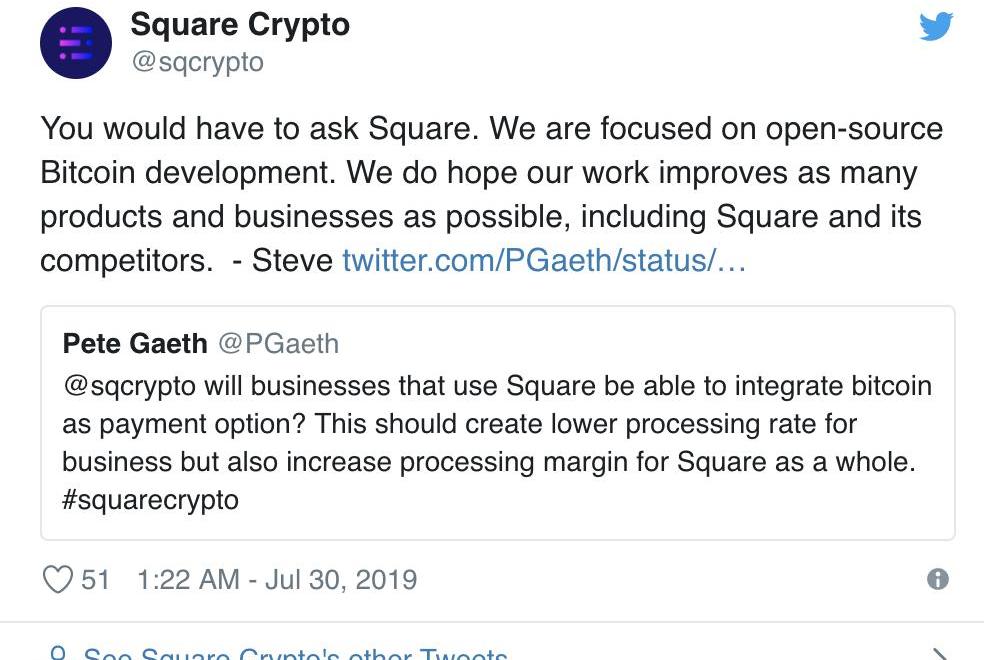984x660 pixels.
Task: Expand the chevron arrow at bottom right
Action: coord(938,654)
